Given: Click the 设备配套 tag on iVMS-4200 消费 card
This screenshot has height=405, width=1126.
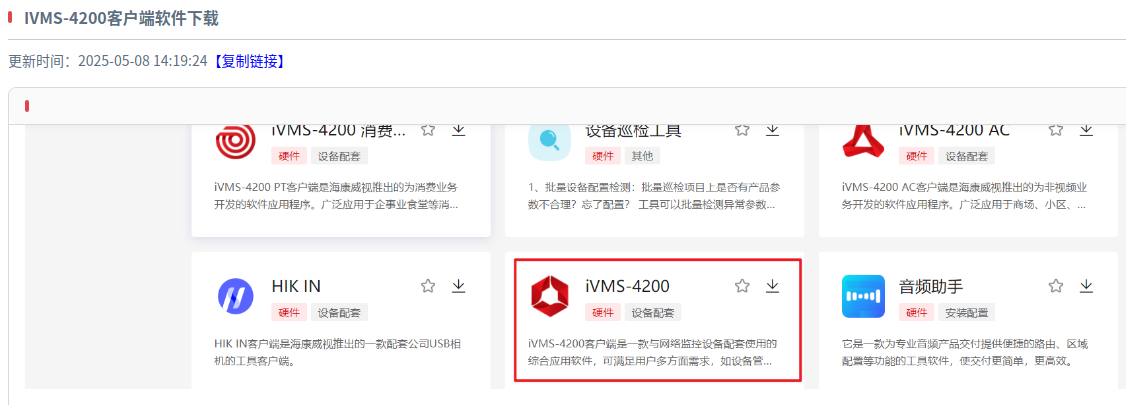Looking at the screenshot, I should coord(340,156).
